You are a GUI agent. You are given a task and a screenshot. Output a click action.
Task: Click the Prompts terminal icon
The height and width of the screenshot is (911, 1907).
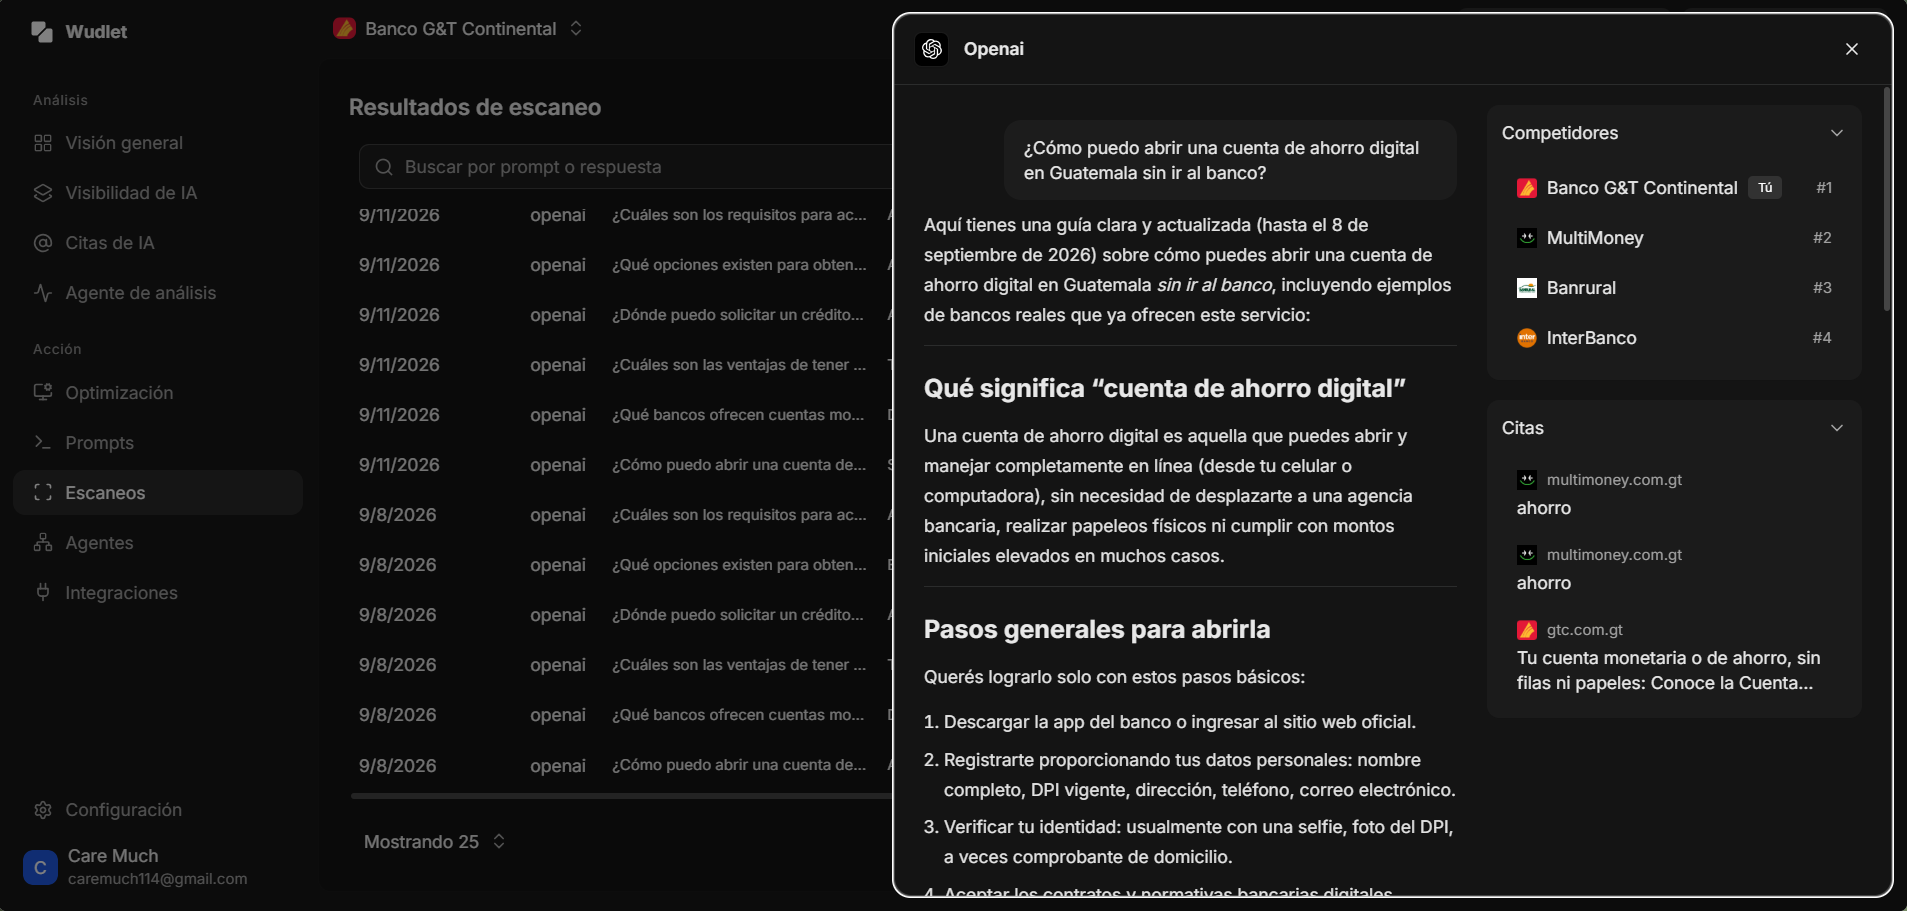pyautogui.click(x=43, y=443)
